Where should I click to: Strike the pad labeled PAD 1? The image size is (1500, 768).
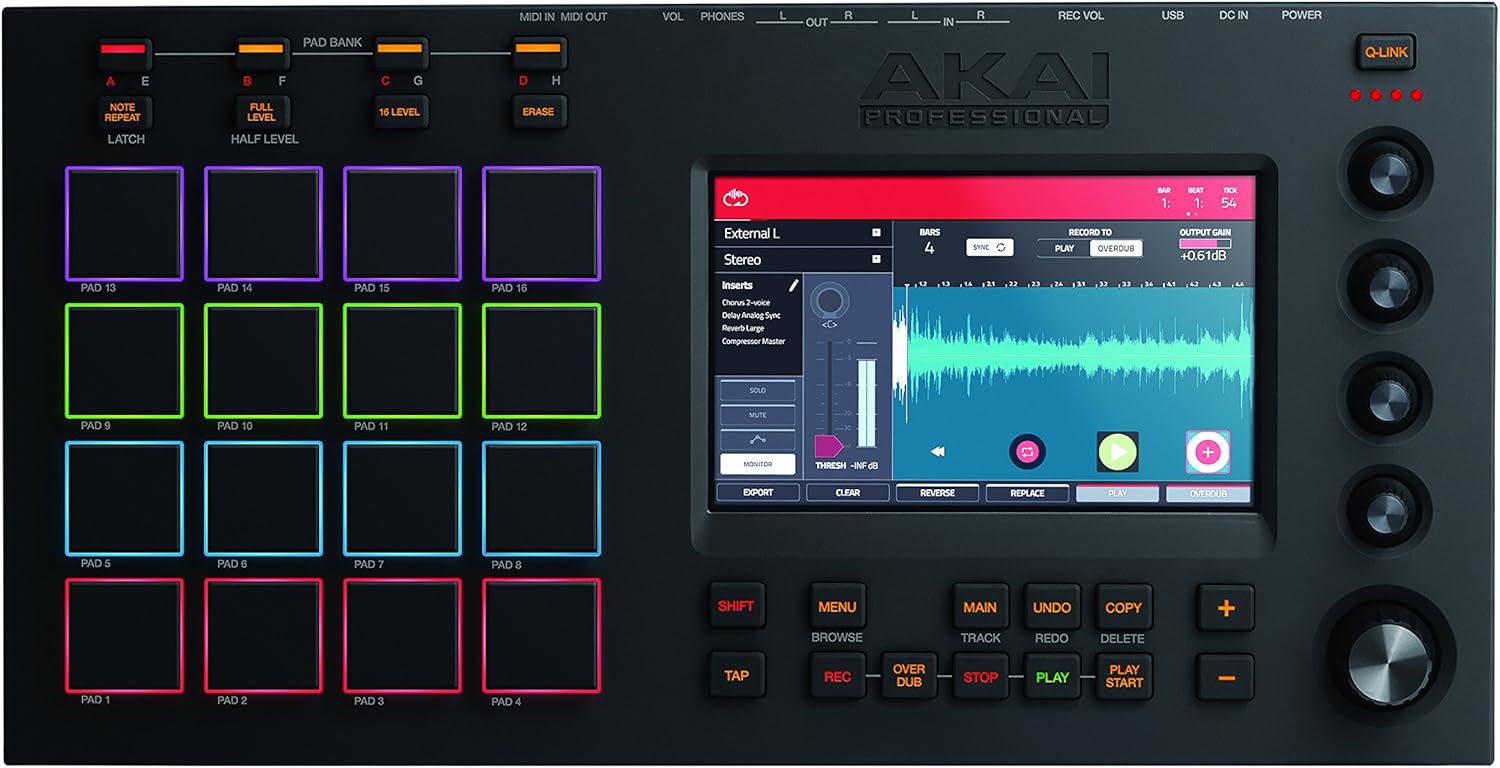tap(125, 636)
